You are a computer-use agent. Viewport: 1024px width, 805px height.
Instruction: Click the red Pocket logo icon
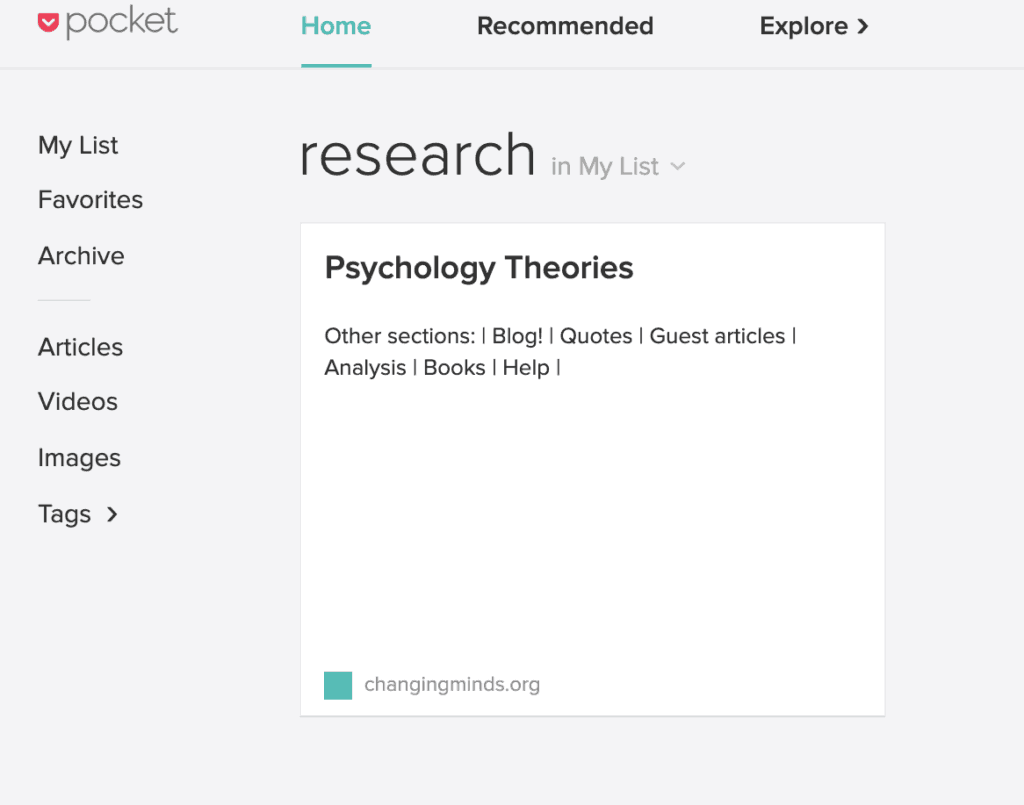click(48, 23)
